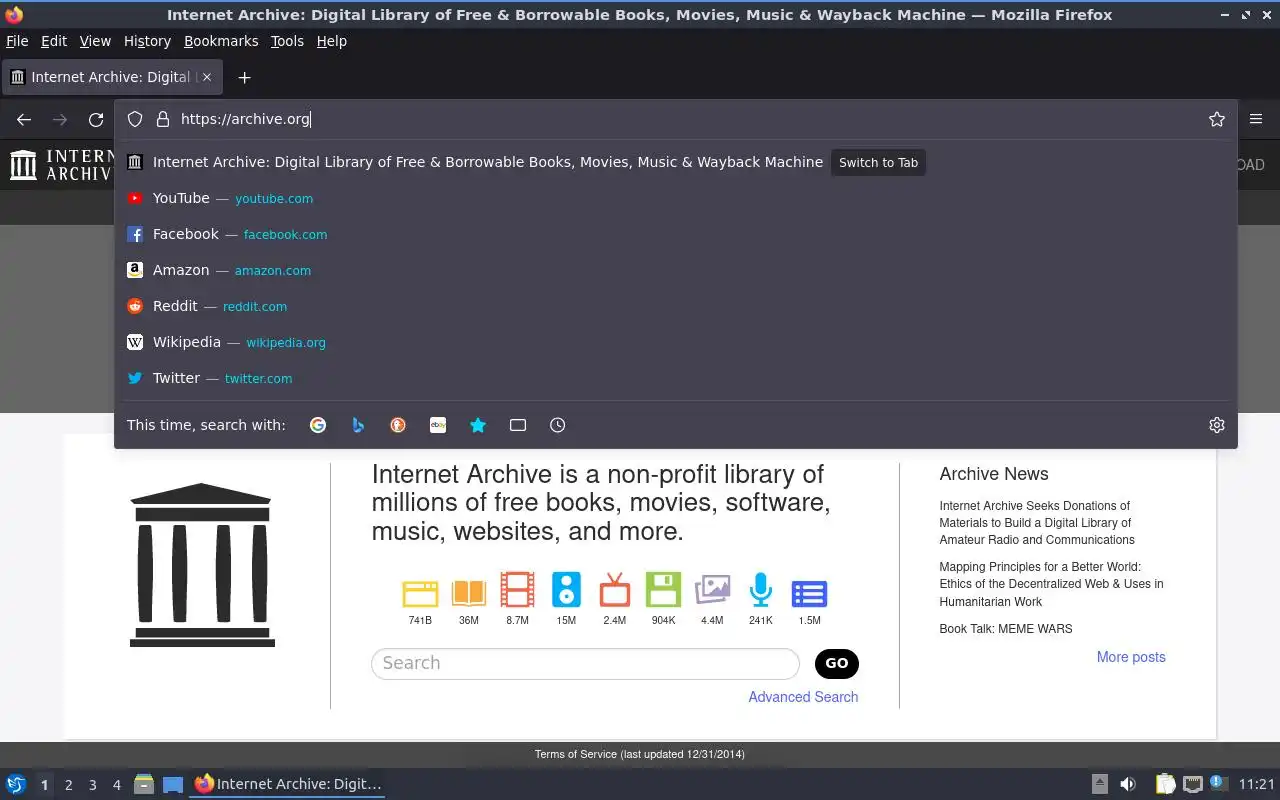
Task: Switch to workspace 4 in taskbar
Action: pyautogui.click(x=116, y=785)
